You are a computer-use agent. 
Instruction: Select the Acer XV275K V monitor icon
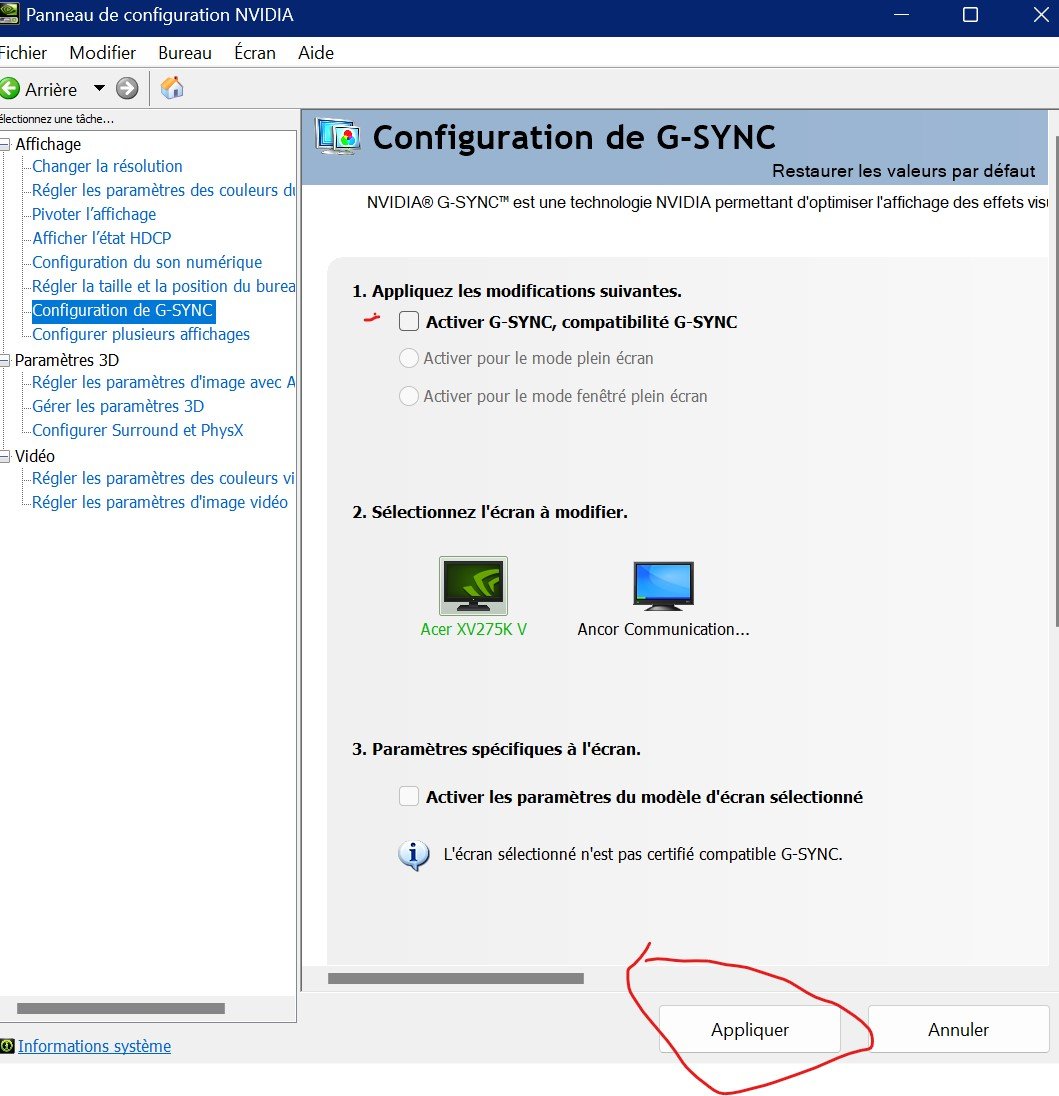coord(473,586)
